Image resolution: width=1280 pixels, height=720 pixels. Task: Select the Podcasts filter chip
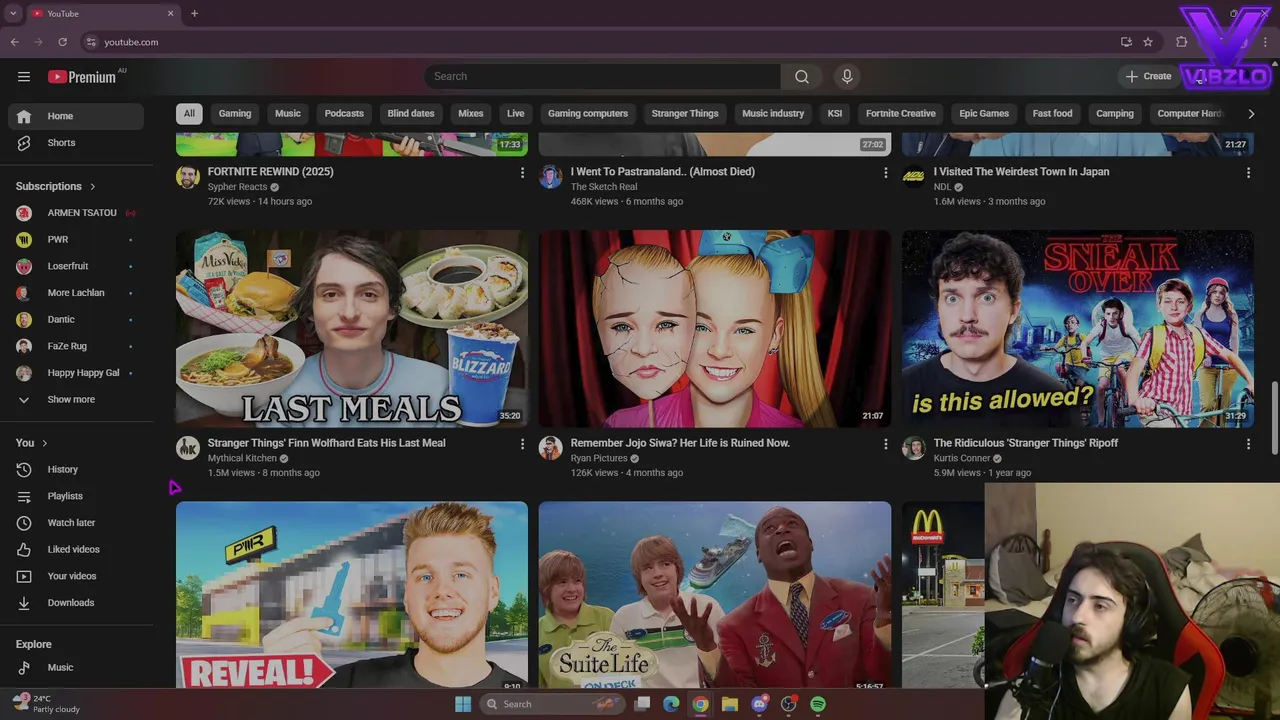[x=344, y=113]
